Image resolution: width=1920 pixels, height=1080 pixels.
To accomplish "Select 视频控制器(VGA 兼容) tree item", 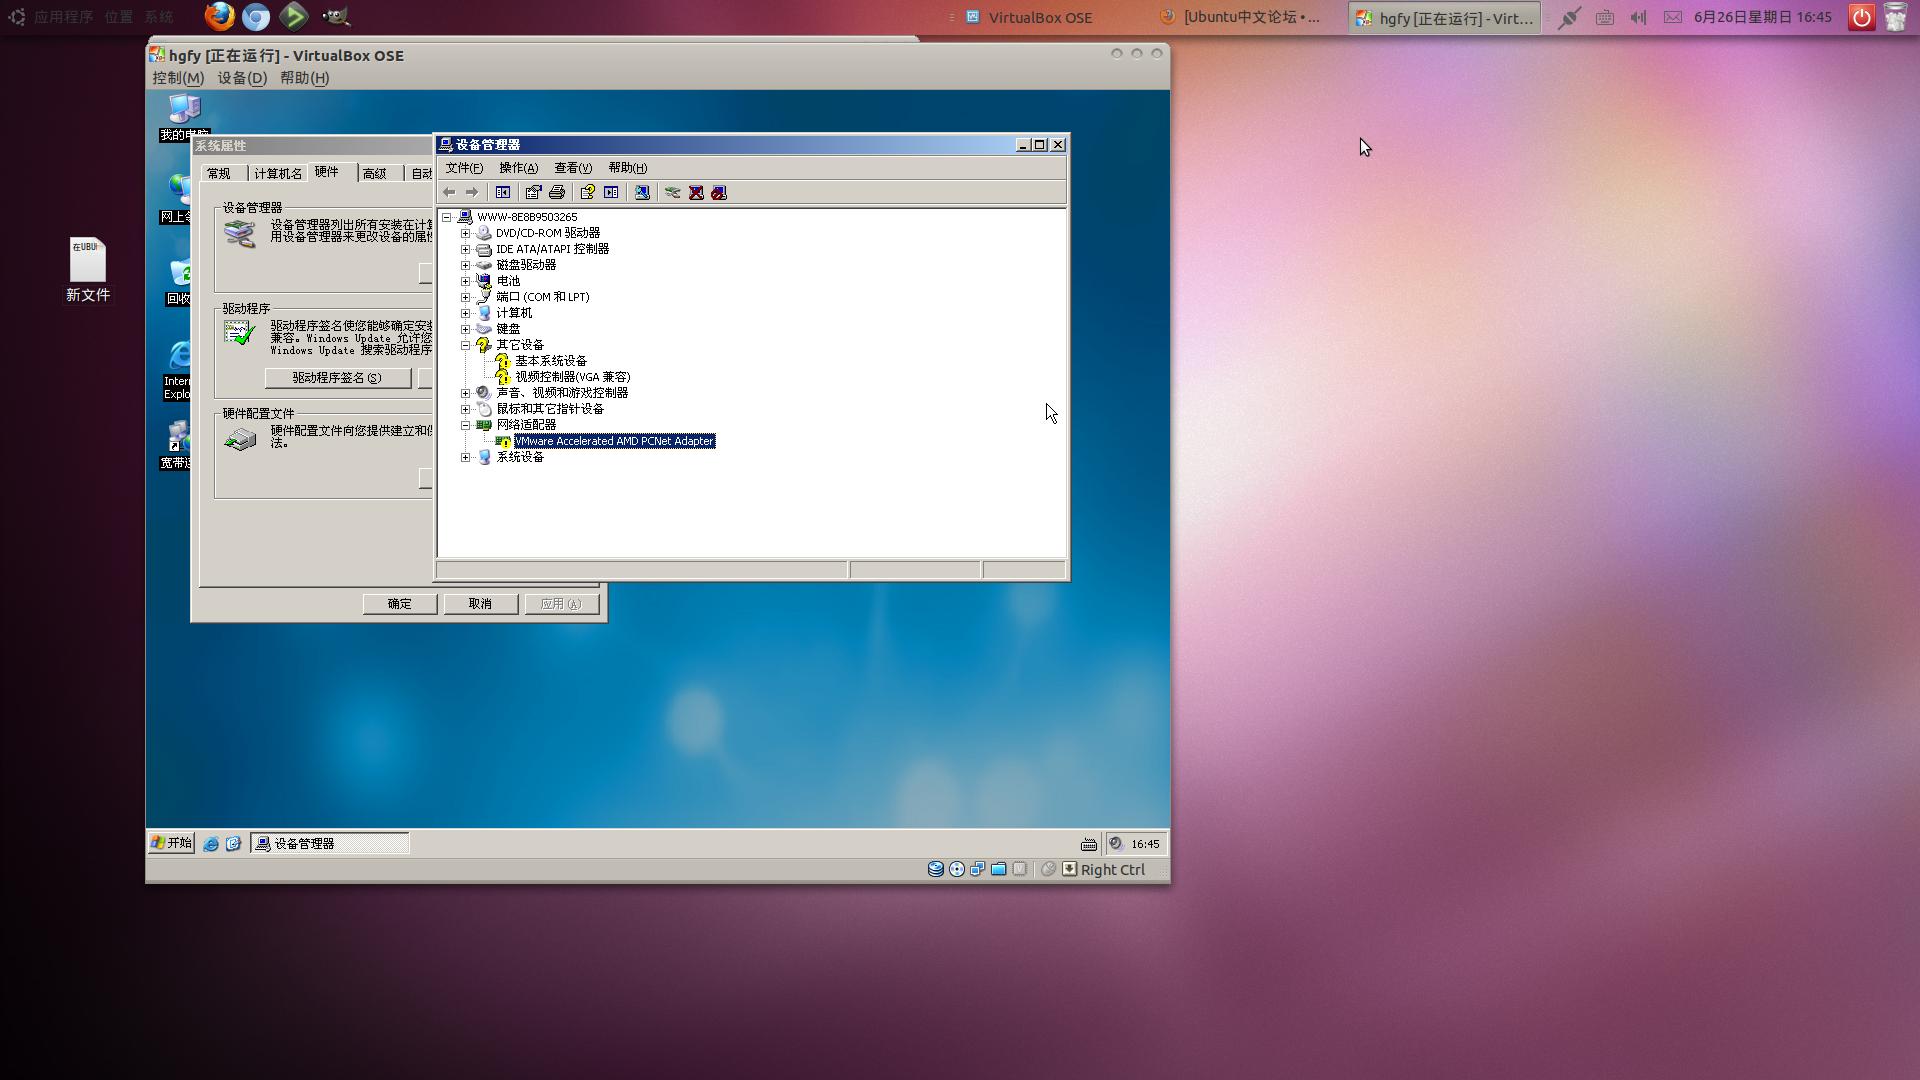I will (x=573, y=377).
